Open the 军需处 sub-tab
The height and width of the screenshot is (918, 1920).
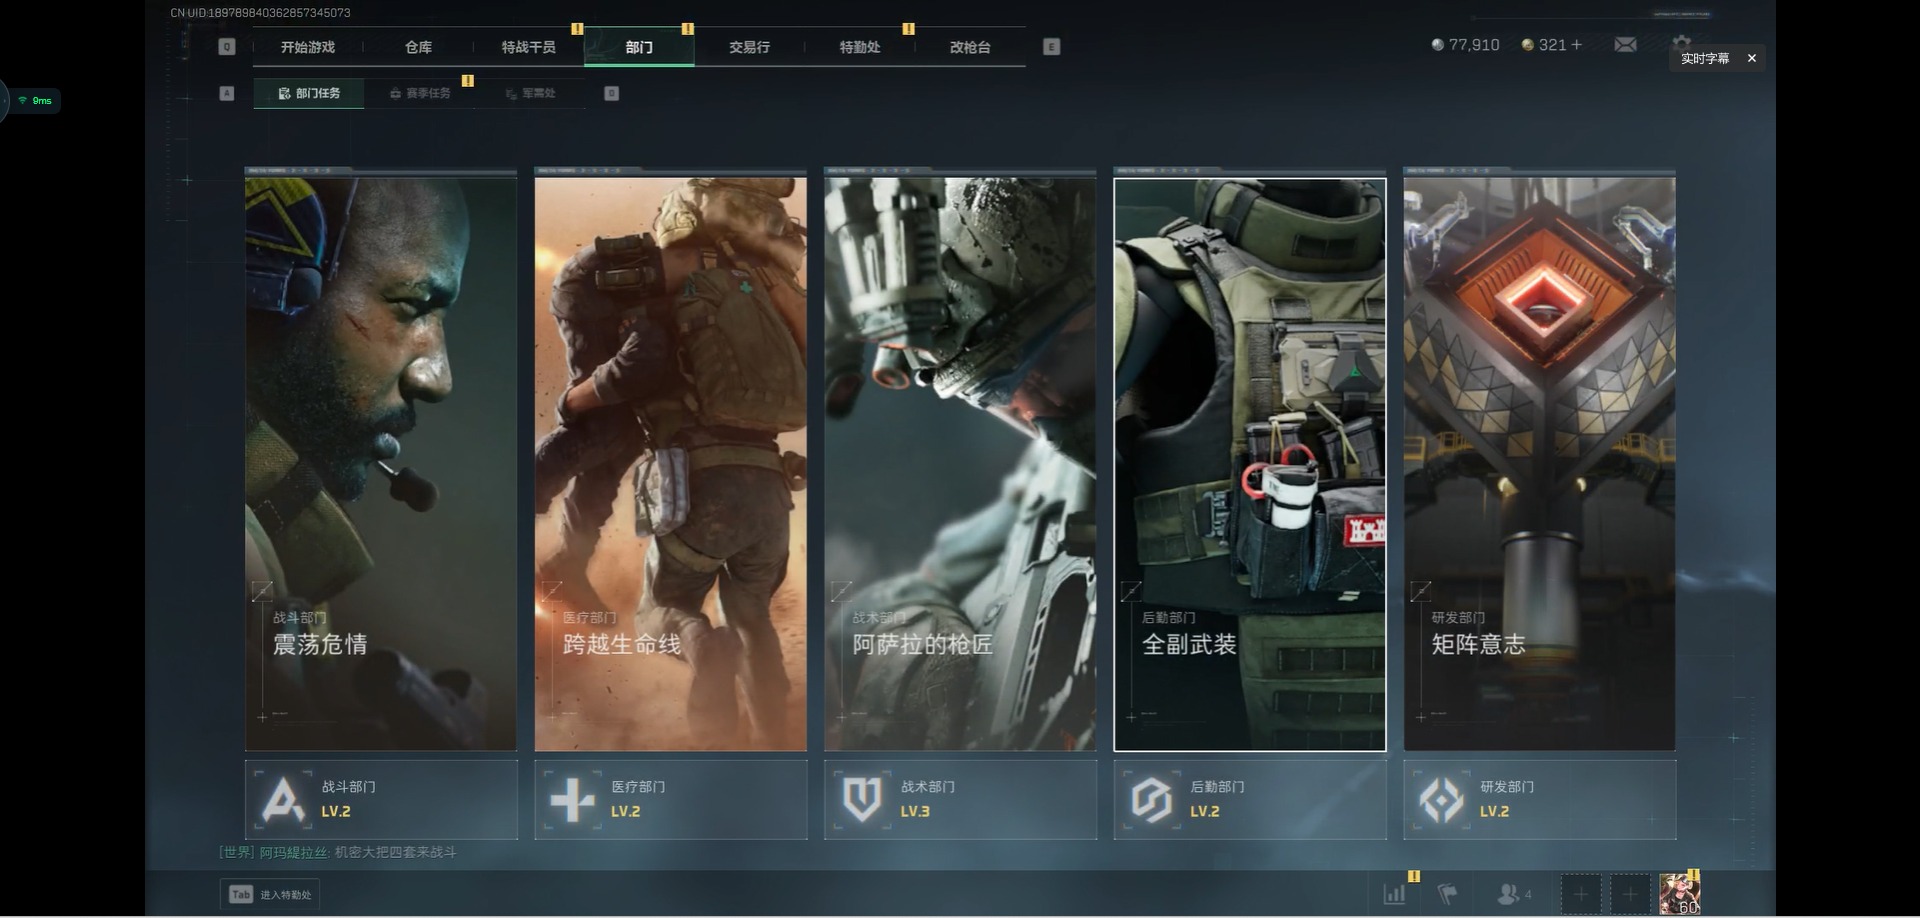click(530, 93)
